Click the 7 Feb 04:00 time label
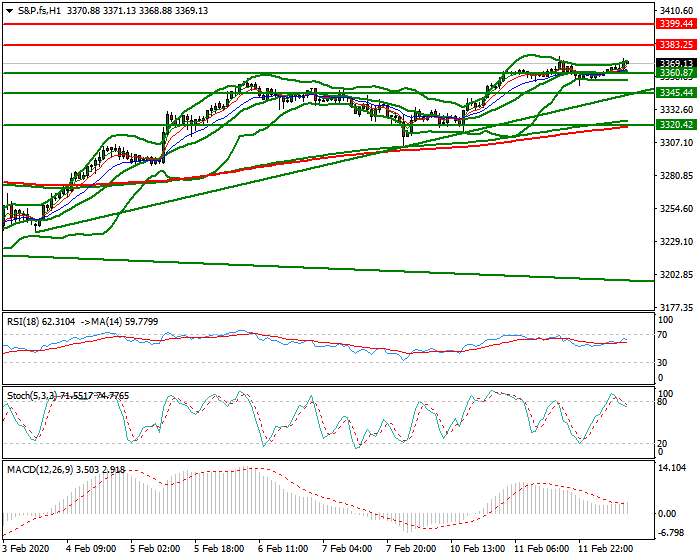The image size is (700, 560). pos(347,548)
